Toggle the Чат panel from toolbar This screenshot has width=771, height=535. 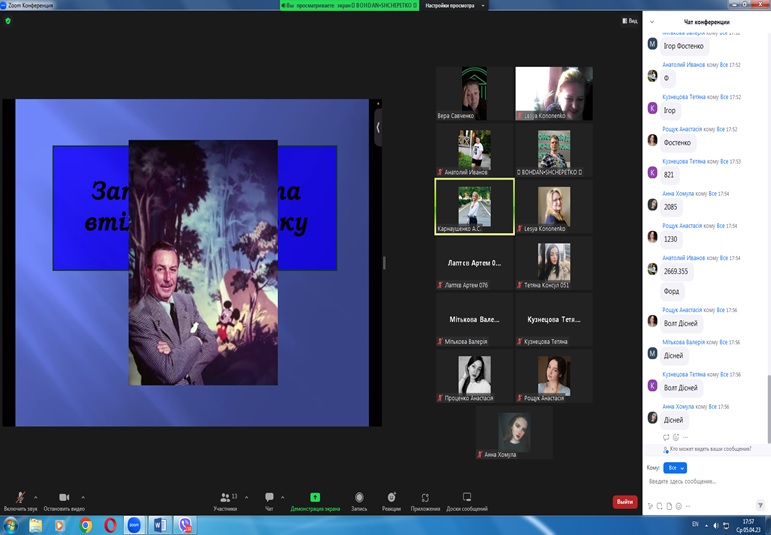click(x=269, y=502)
